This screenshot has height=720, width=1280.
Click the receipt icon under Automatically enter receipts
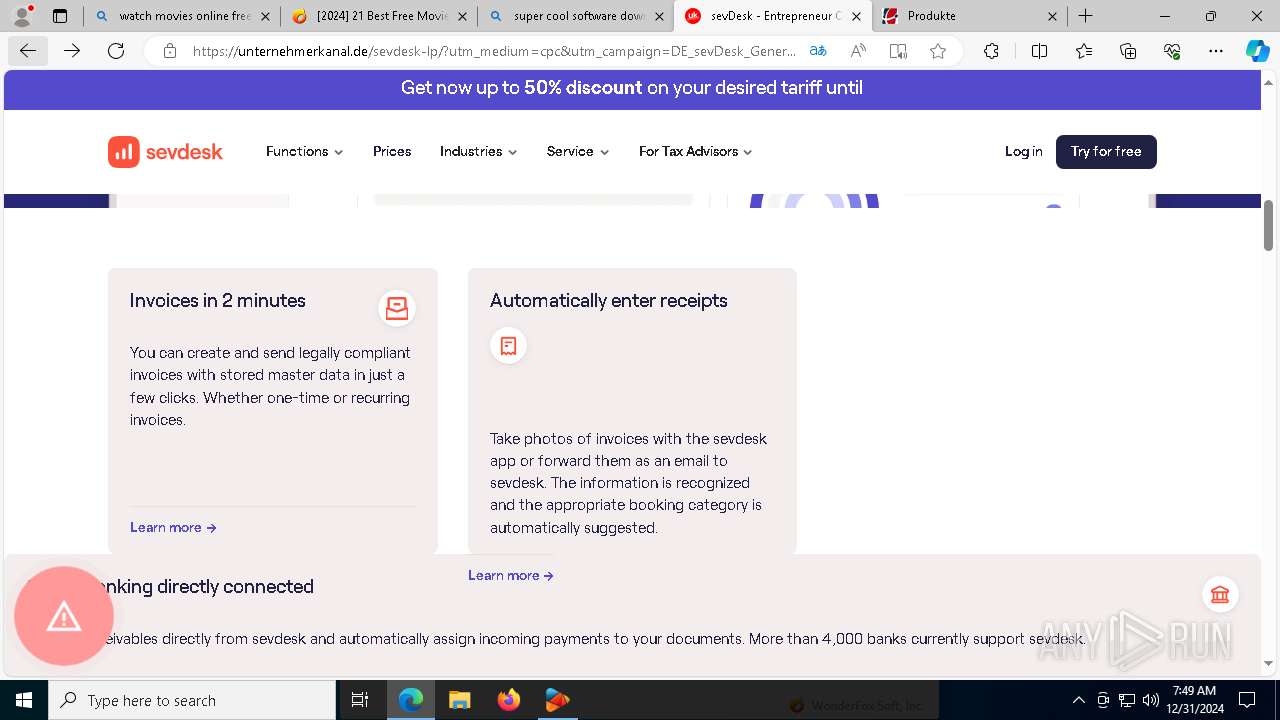[x=508, y=346]
